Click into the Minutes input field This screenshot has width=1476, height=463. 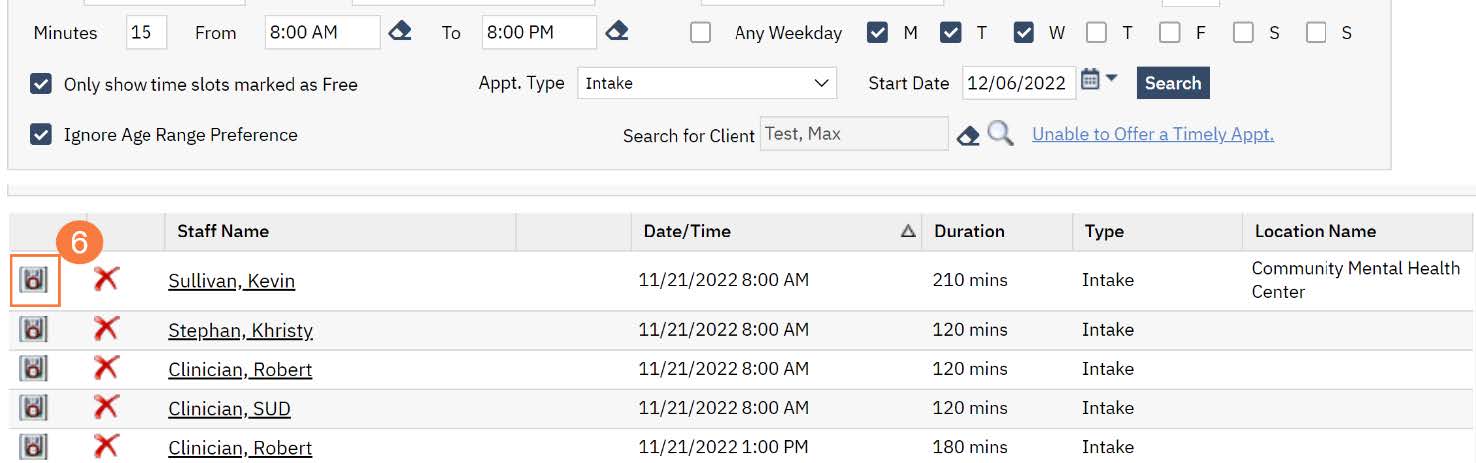[146, 32]
